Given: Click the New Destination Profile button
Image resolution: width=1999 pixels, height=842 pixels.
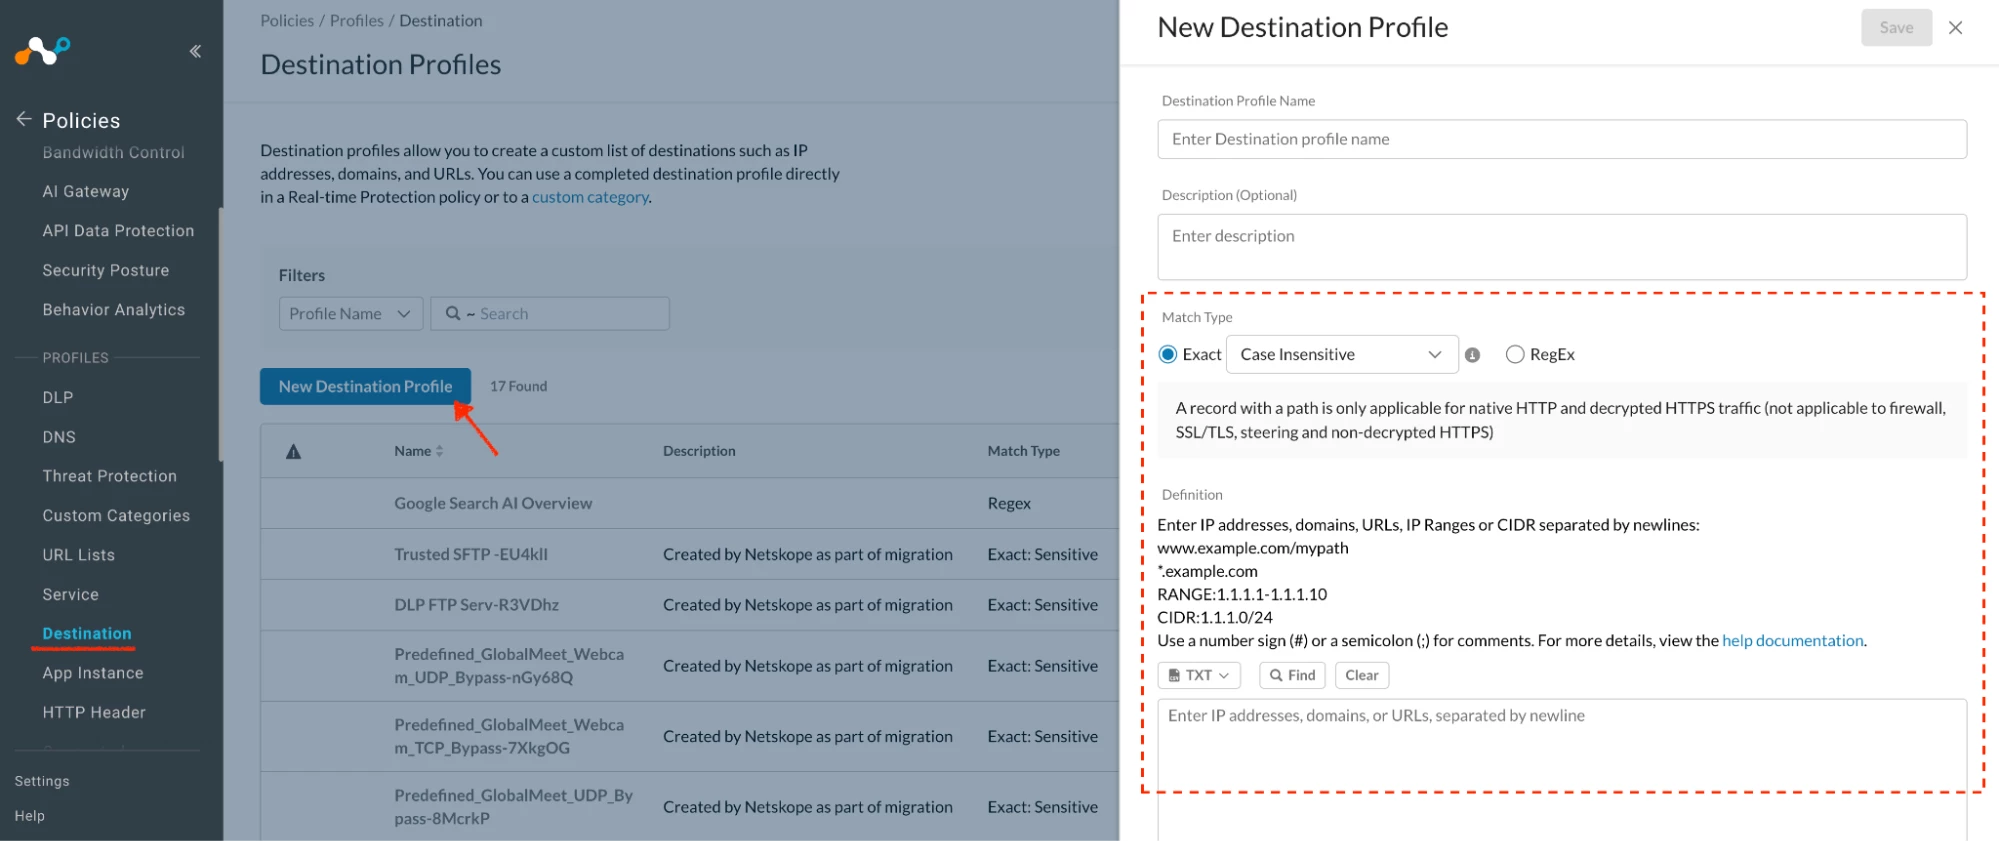Looking at the screenshot, I should coord(365,387).
